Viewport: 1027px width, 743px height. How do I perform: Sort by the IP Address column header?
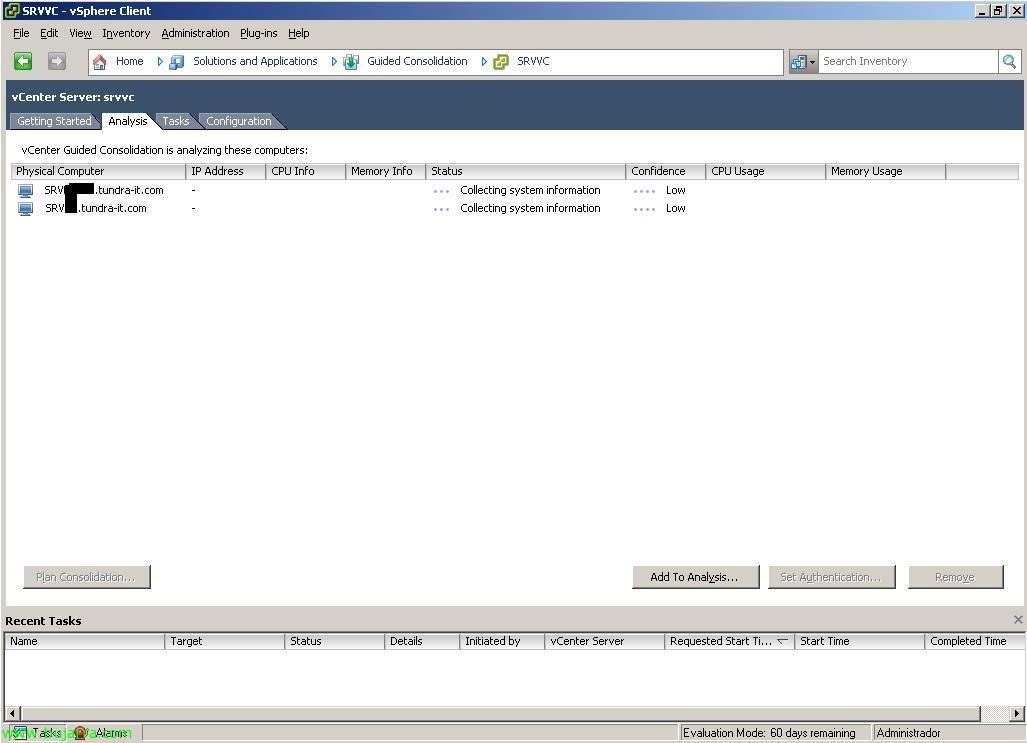[x=225, y=171]
